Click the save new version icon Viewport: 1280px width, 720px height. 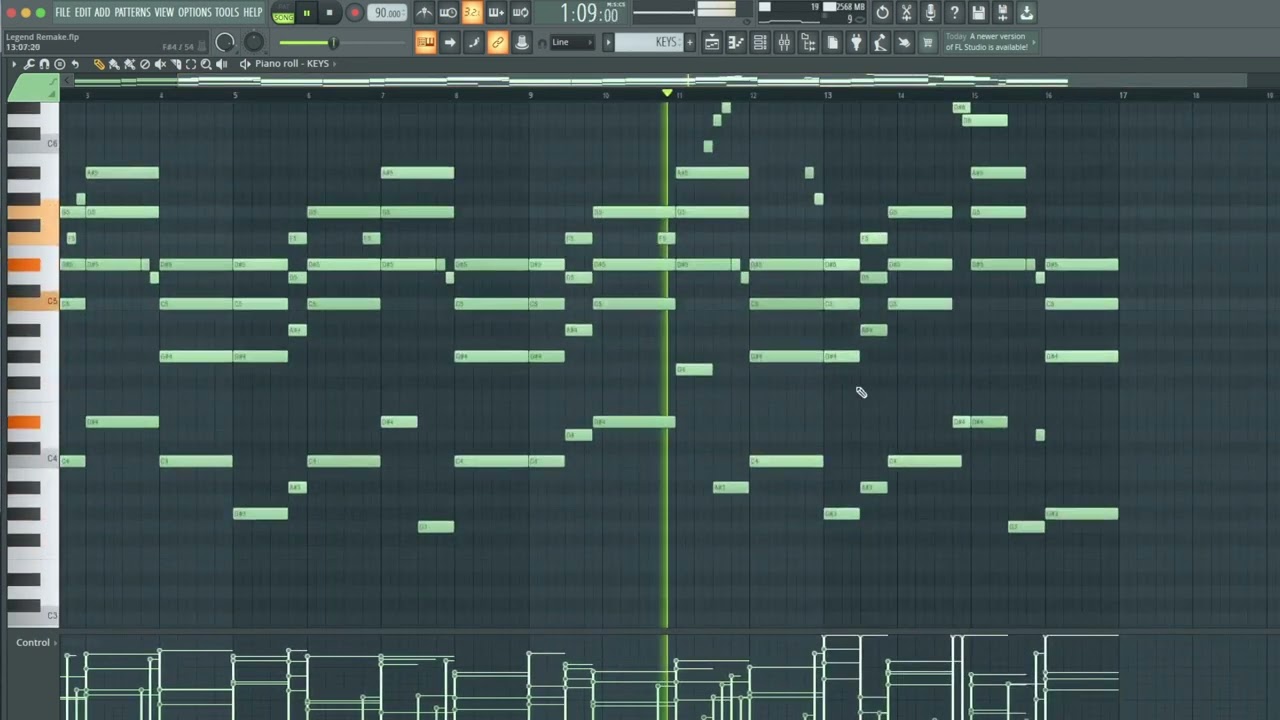click(x=1003, y=13)
